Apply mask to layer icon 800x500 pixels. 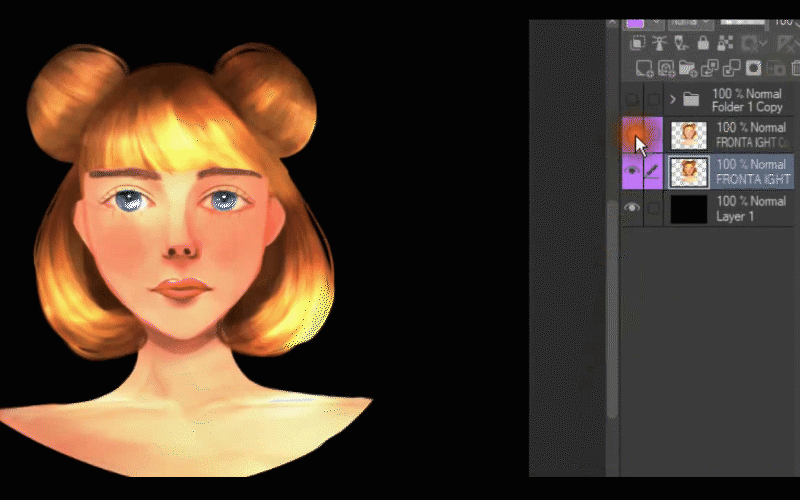(x=776, y=68)
